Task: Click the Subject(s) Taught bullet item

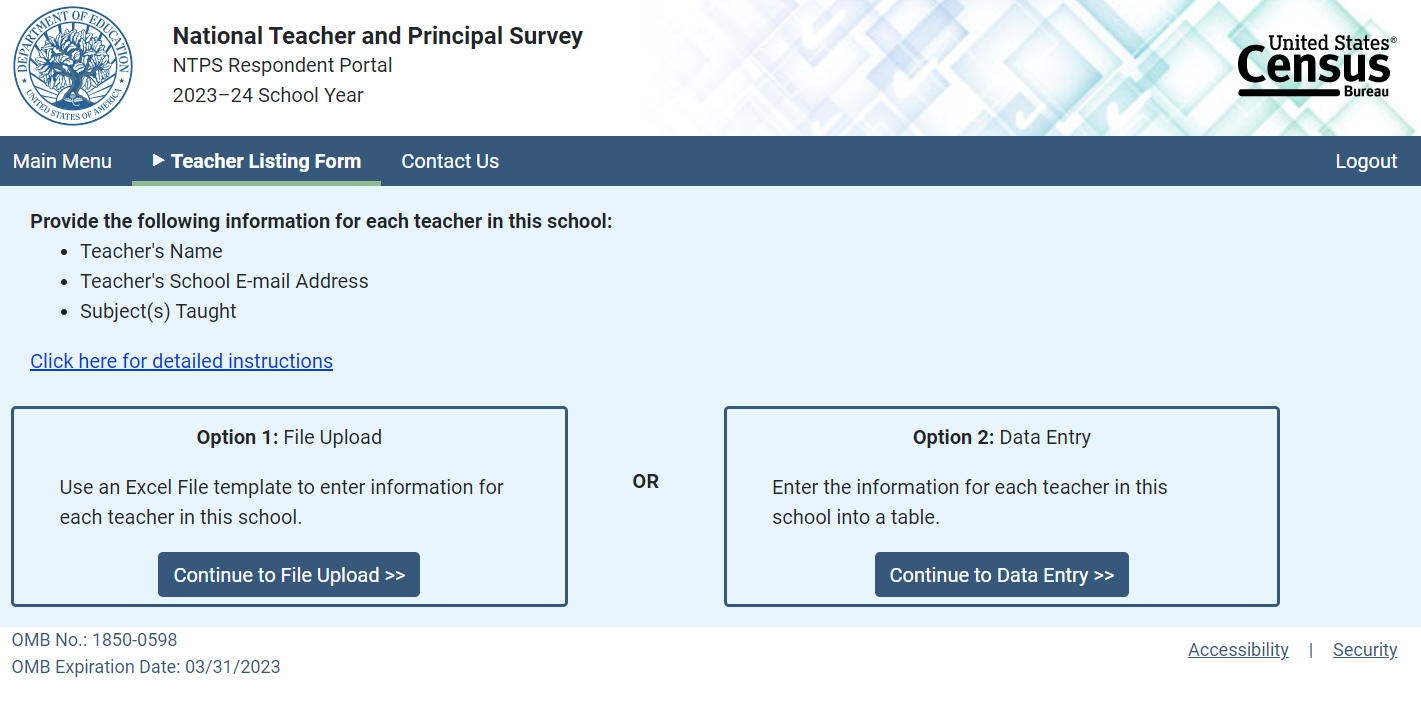Action: [158, 311]
